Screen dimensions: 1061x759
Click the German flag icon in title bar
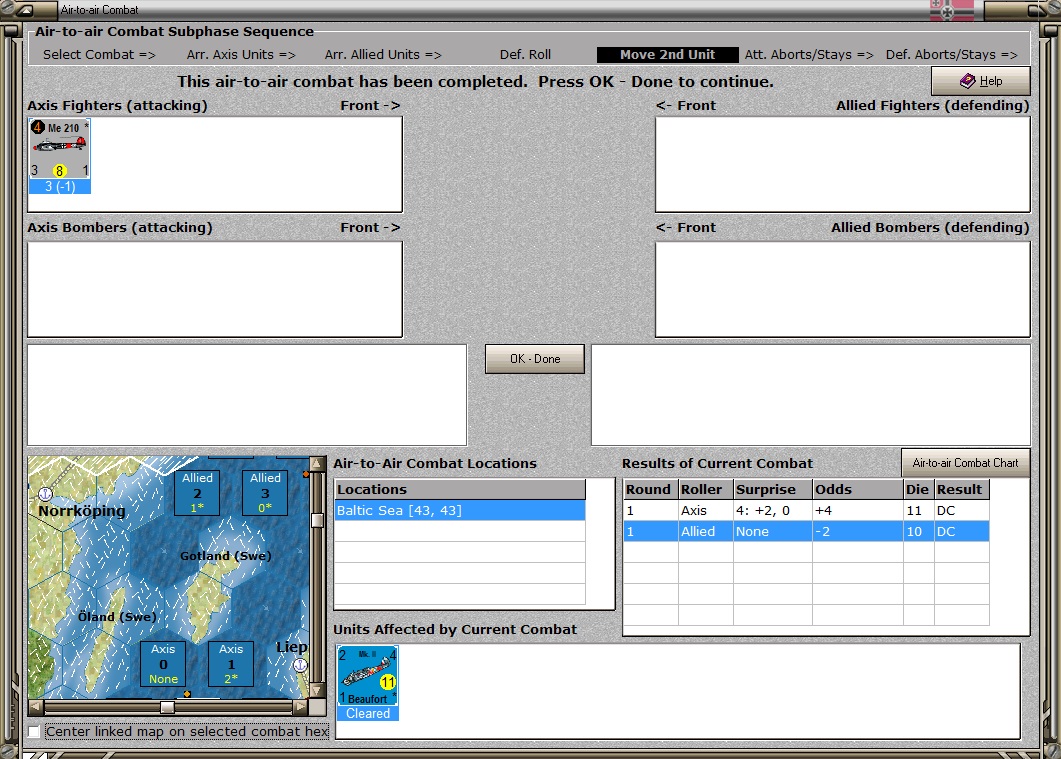point(952,10)
